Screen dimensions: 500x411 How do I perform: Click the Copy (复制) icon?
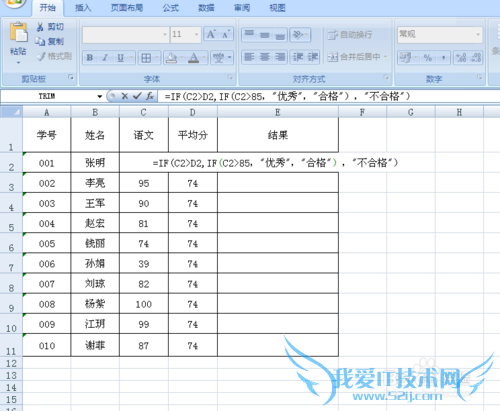point(40,41)
